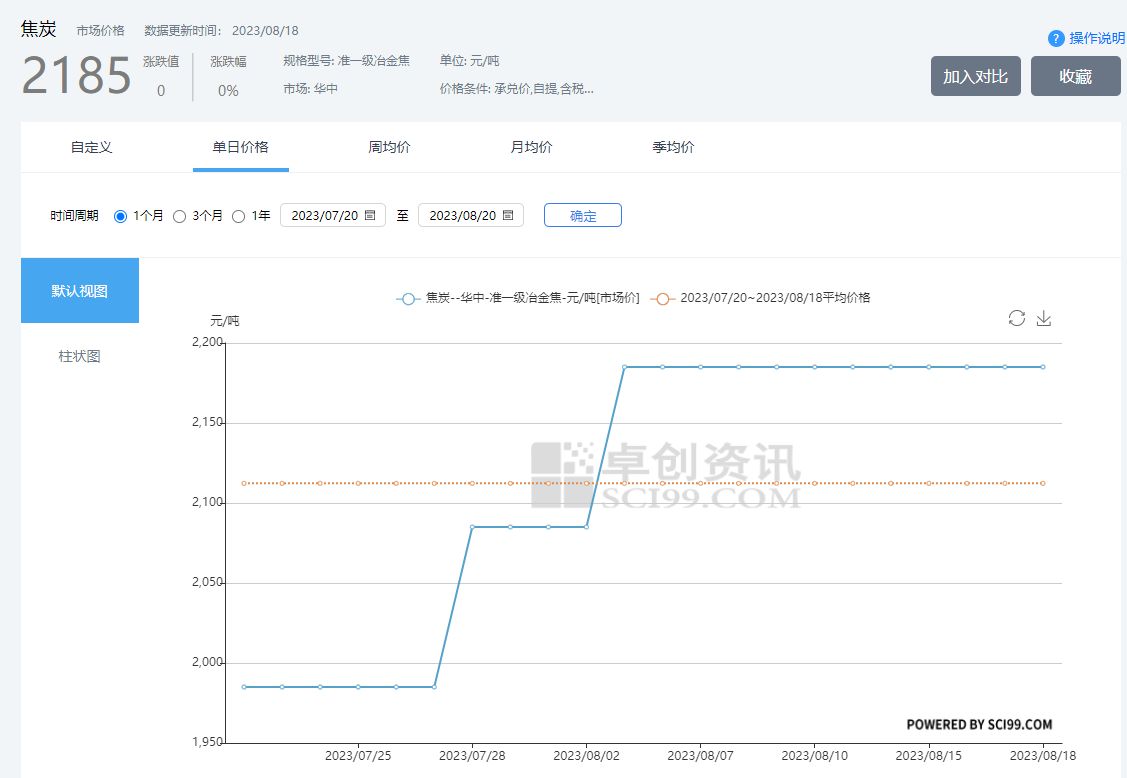Viewport: 1127px width, 778px height.
Task: Switch to the 月均价 tab
Action: pyautogui.click(x=530, y=146)
